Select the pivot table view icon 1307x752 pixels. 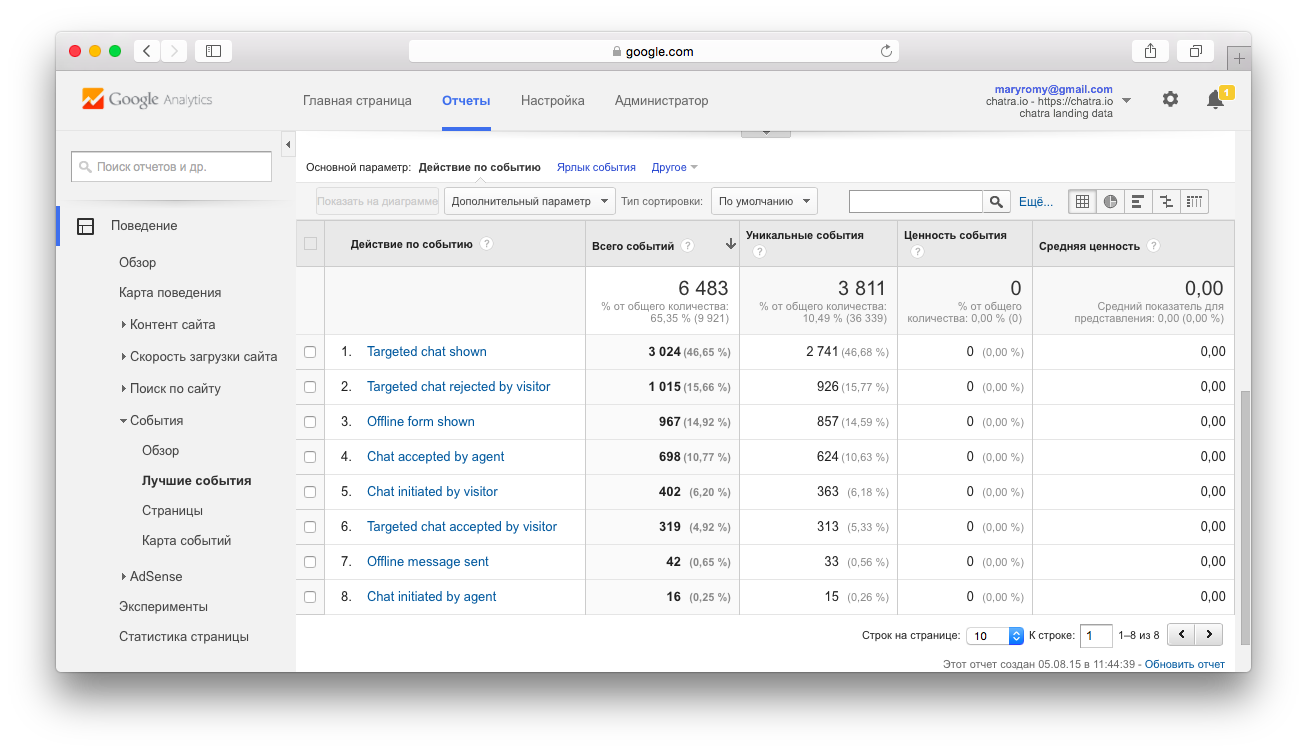pos(1194,202)
